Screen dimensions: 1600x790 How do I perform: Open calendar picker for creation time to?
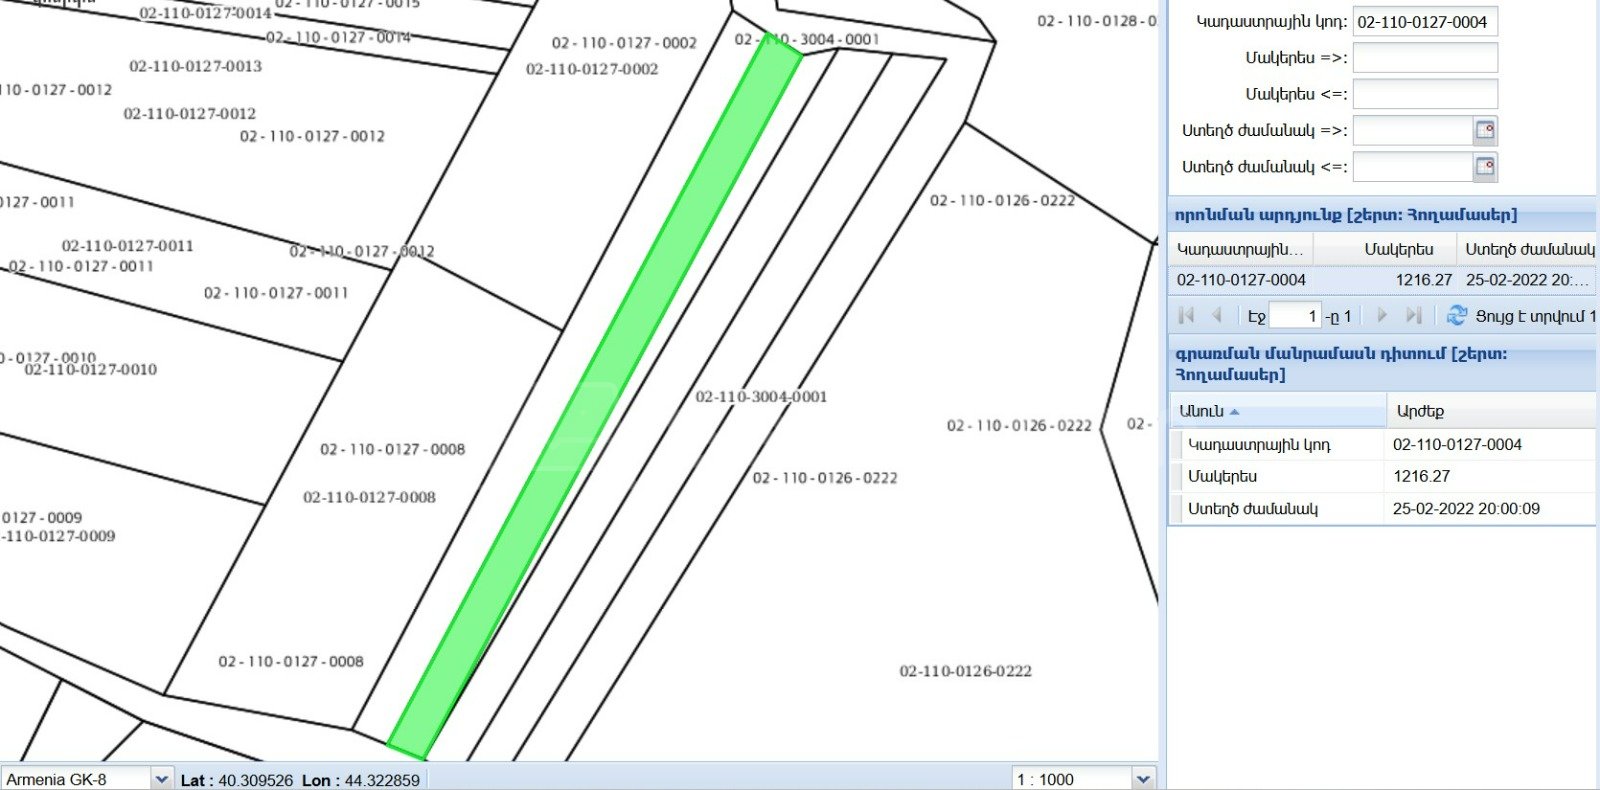(x=1485, y=167)
